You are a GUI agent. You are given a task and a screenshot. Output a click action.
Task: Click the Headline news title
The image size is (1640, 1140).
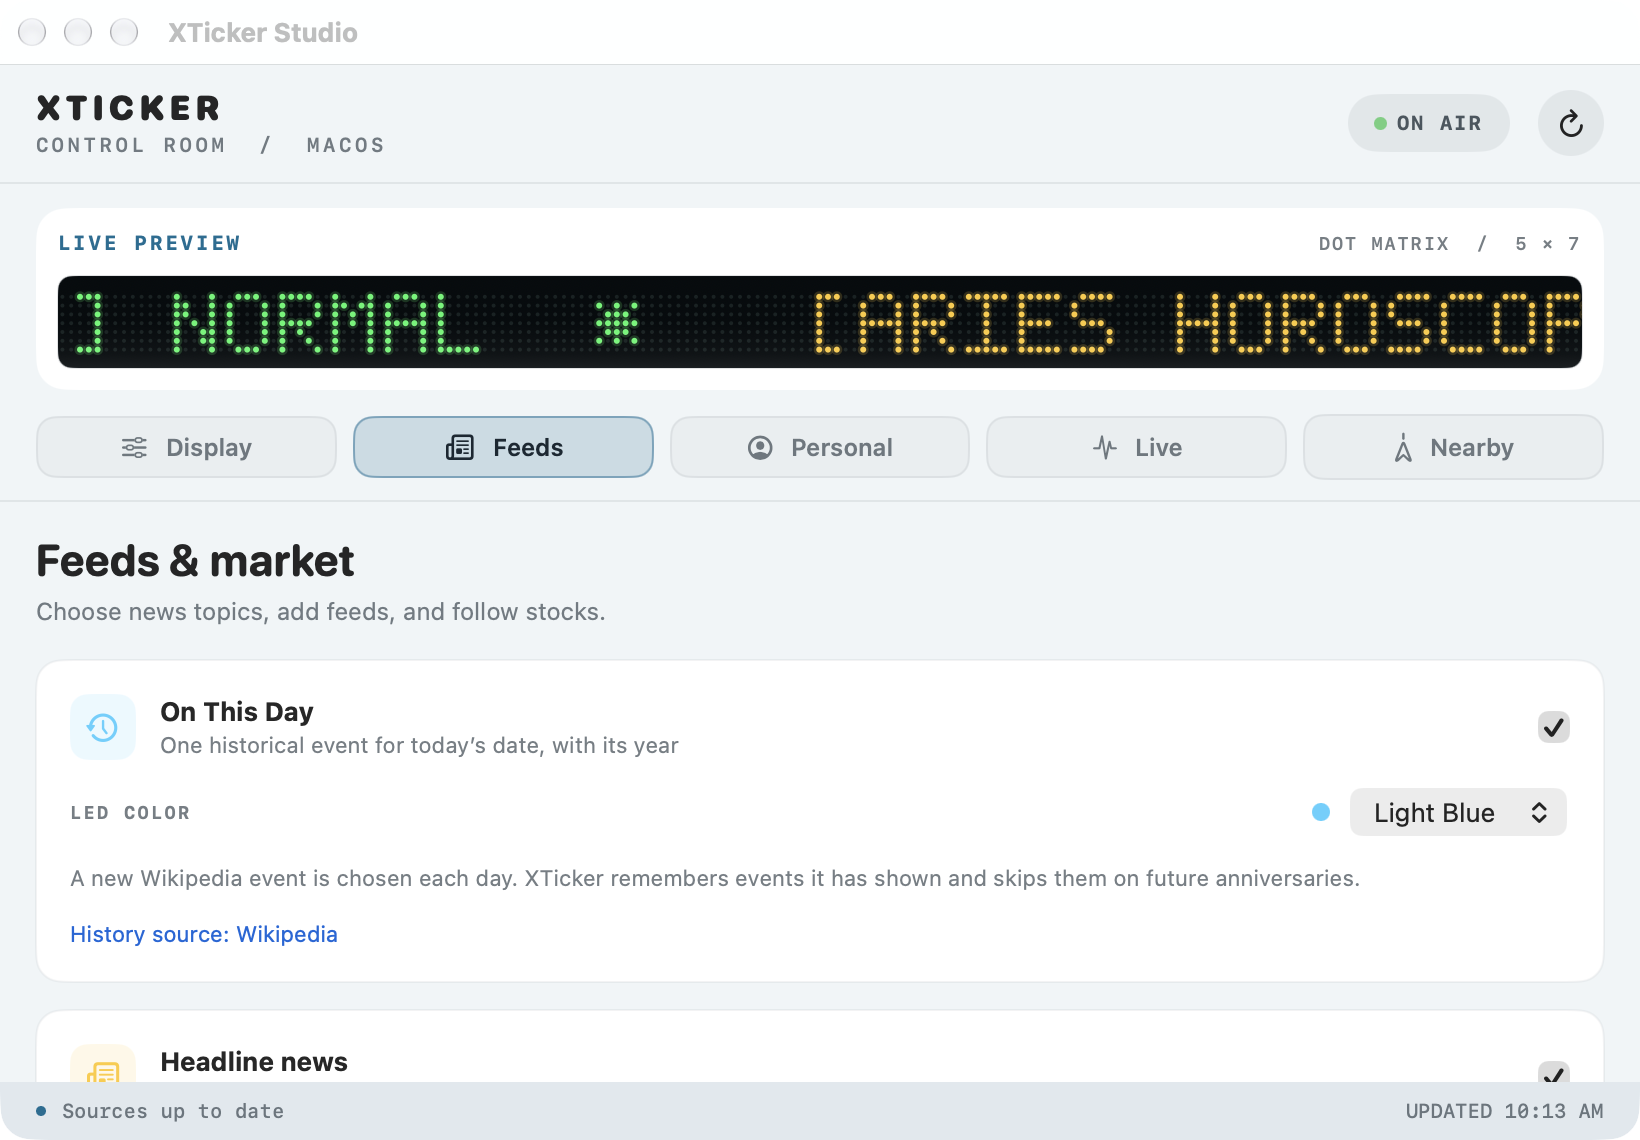[254, 1062]
